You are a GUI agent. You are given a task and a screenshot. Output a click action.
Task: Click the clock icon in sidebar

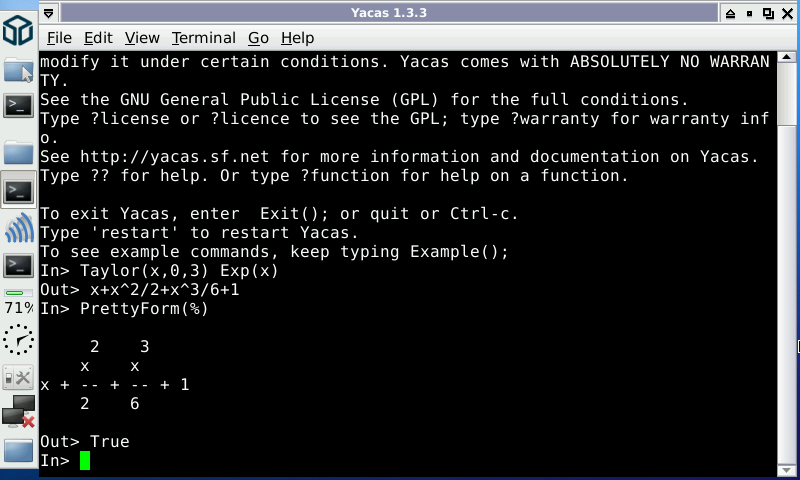coord(18,340)
